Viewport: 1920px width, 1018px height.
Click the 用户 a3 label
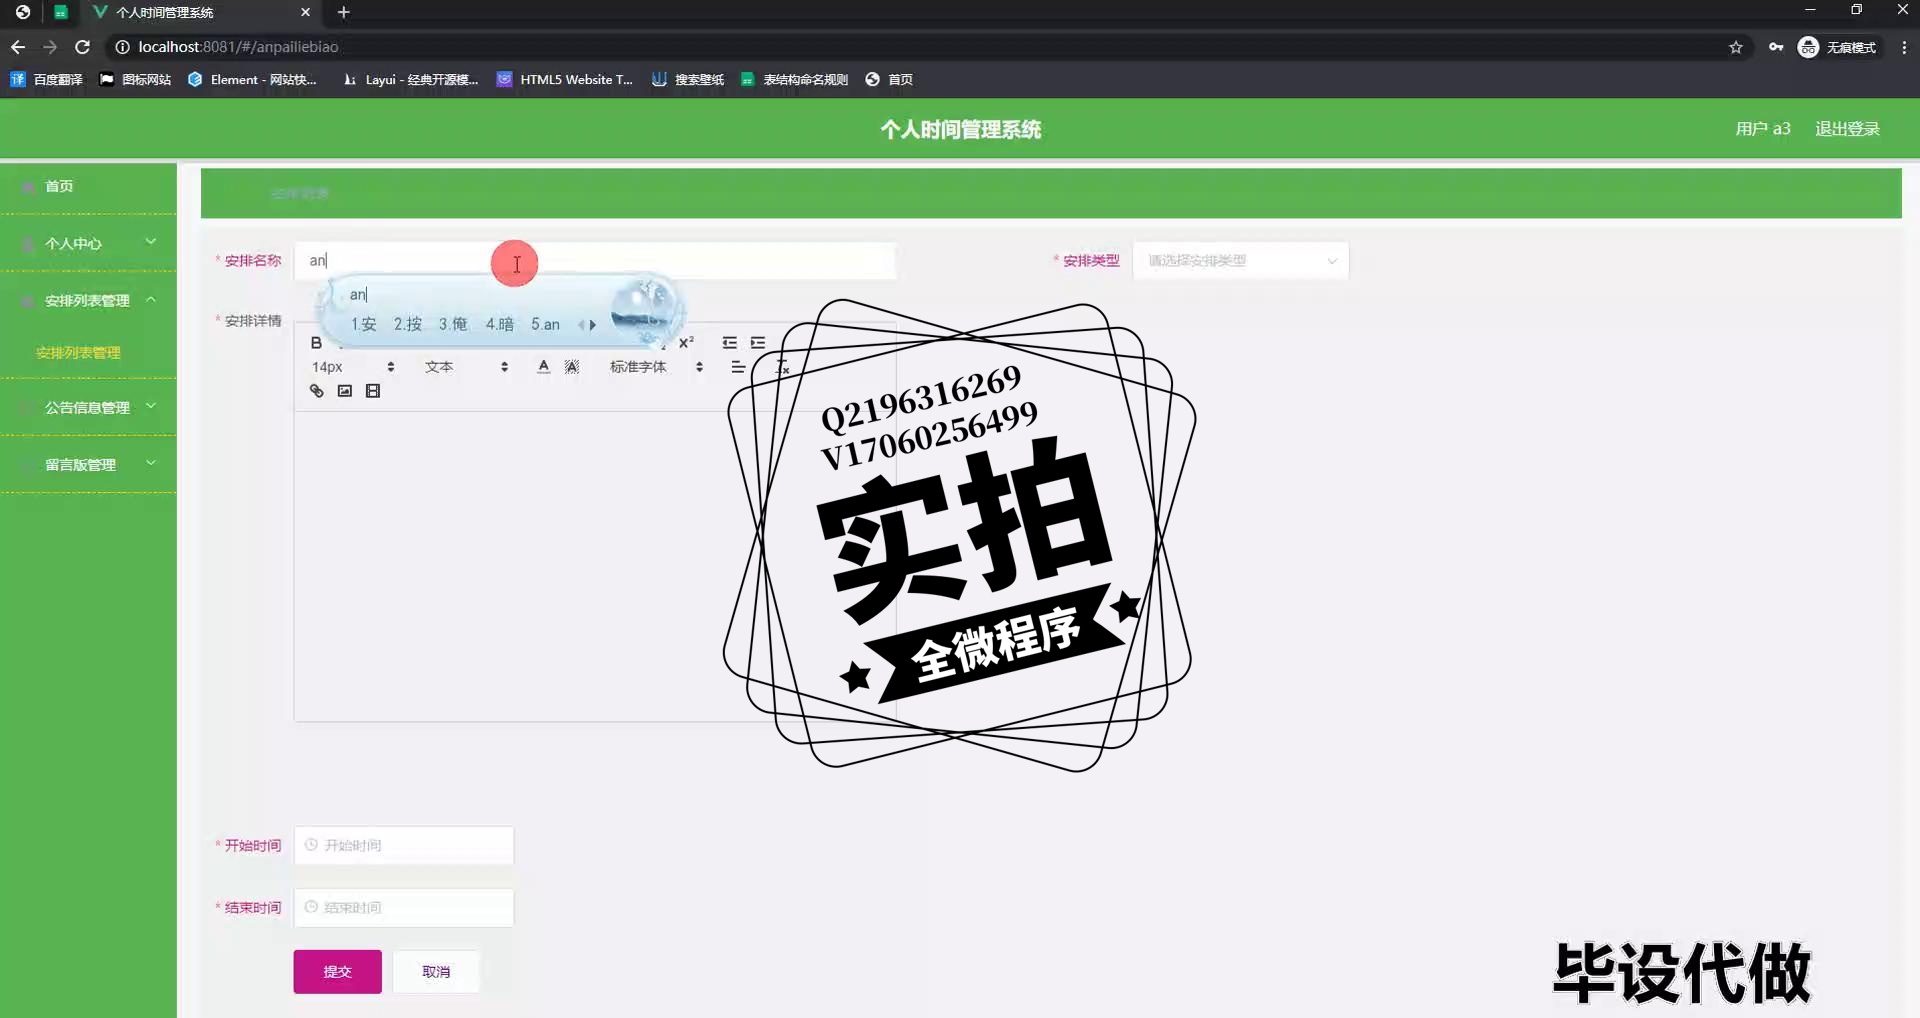(x=1763, y=129)
